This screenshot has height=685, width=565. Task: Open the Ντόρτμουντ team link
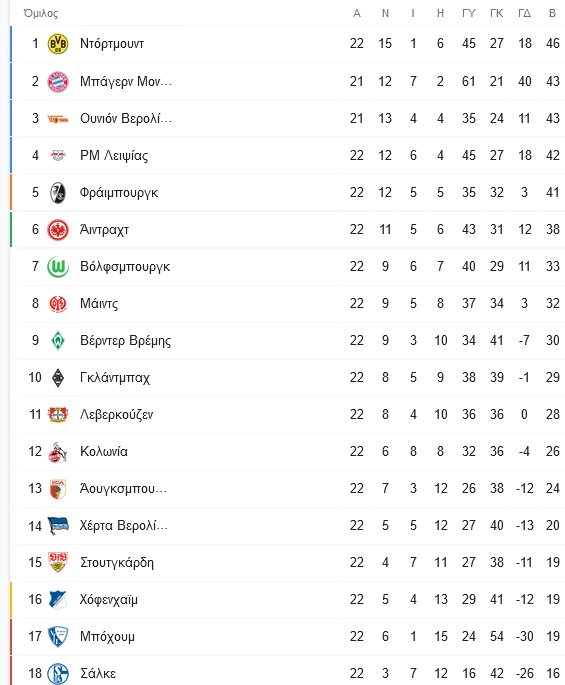tap(112, 44)
